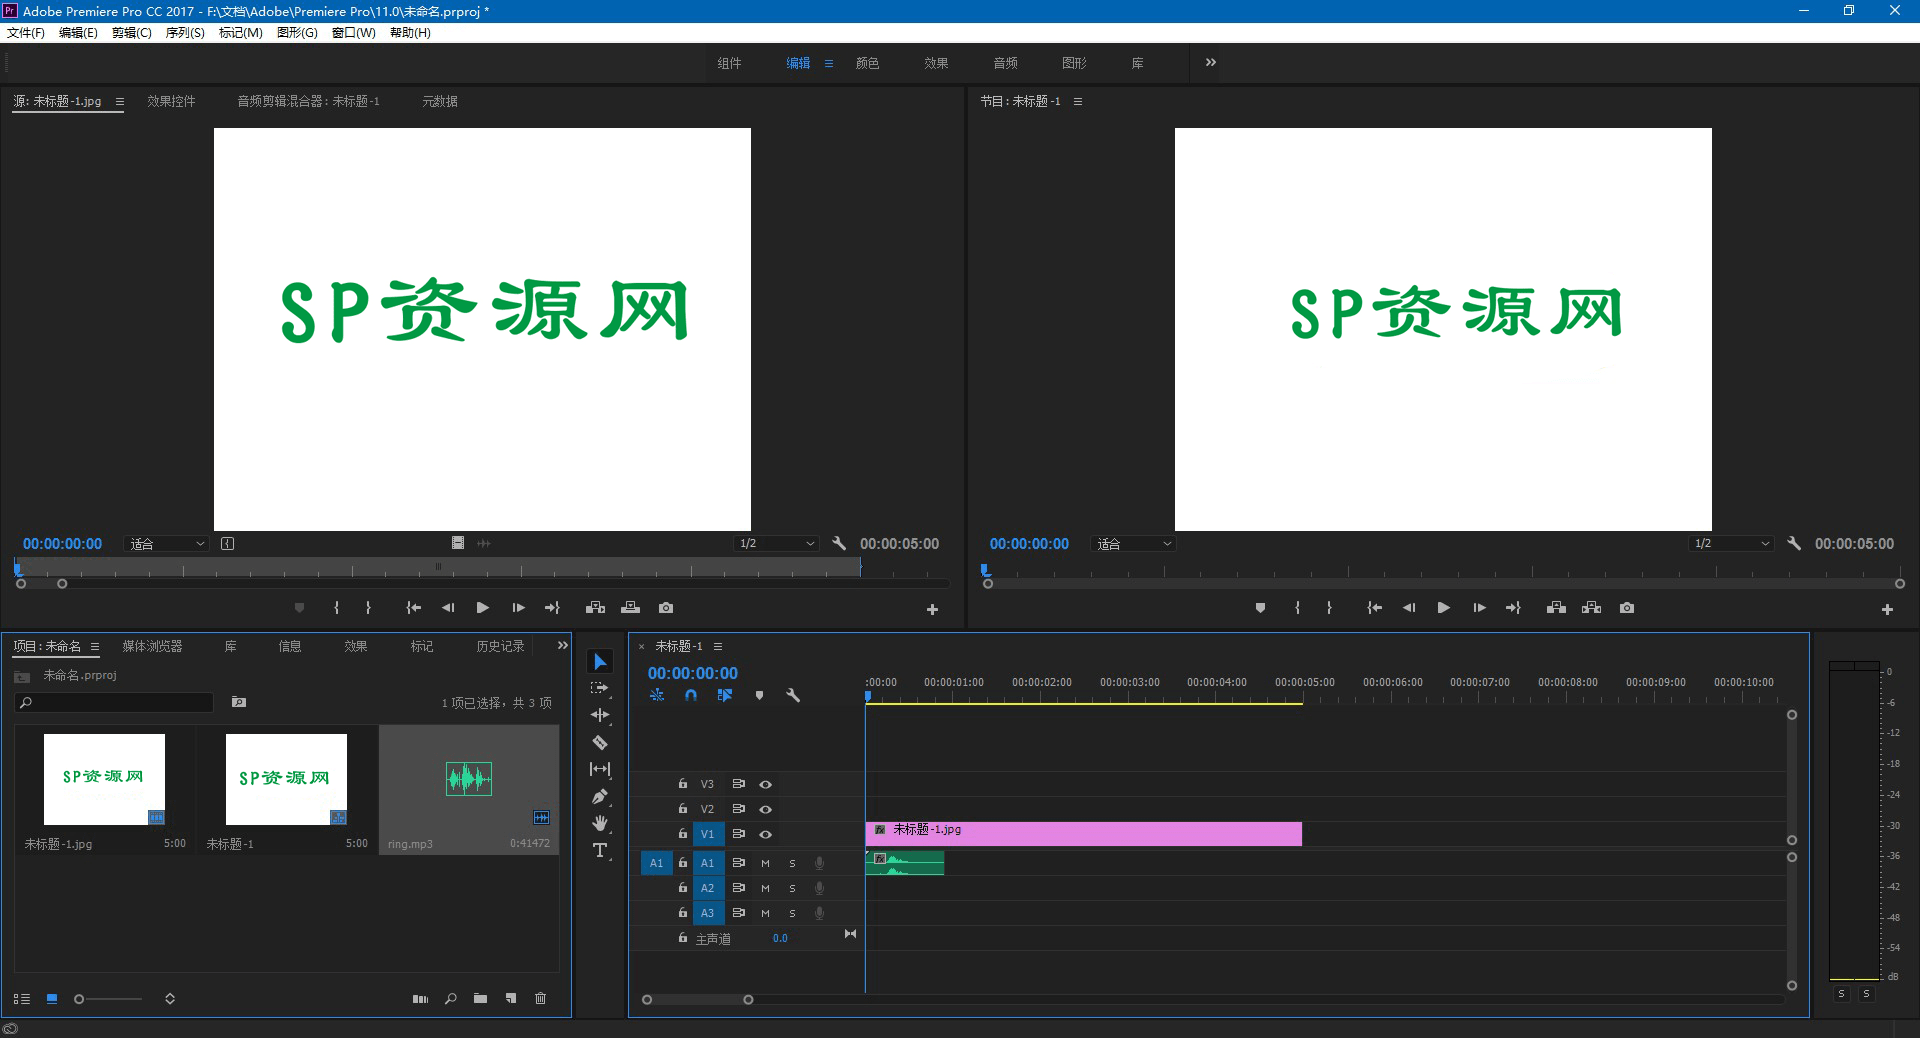Select the Razor tool

click(600, 742)
